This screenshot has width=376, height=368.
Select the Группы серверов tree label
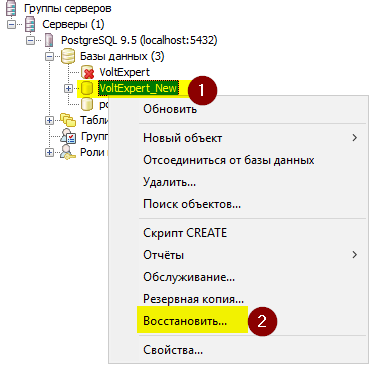click(68, 8)
